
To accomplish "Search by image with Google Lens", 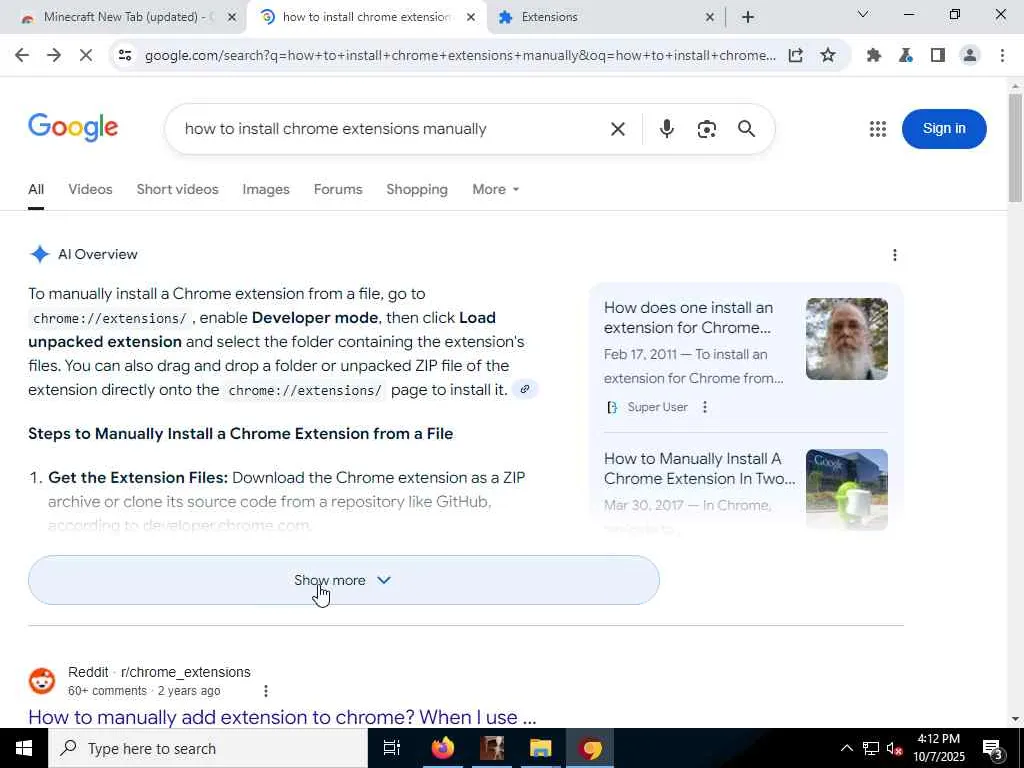I will click(707, 129).
